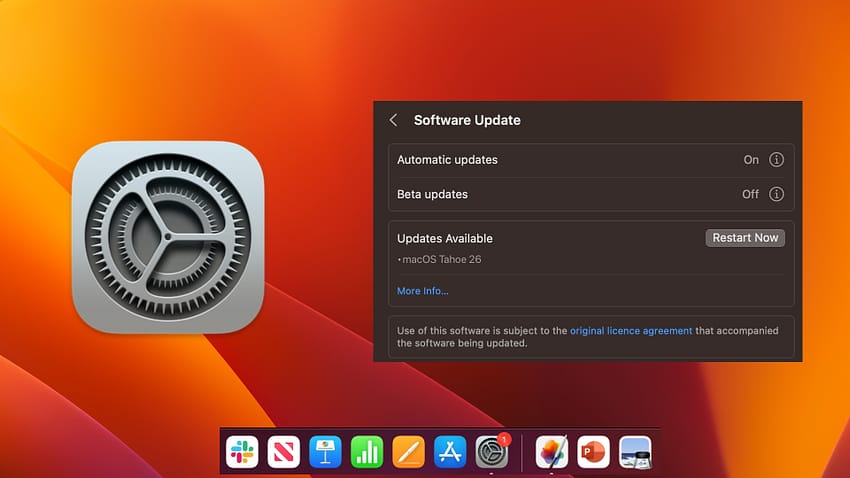Viewport: 850px width, 478px height.
Task: Show Automatic updates info details
Action: pyautogui.click(x=776, y=159)
